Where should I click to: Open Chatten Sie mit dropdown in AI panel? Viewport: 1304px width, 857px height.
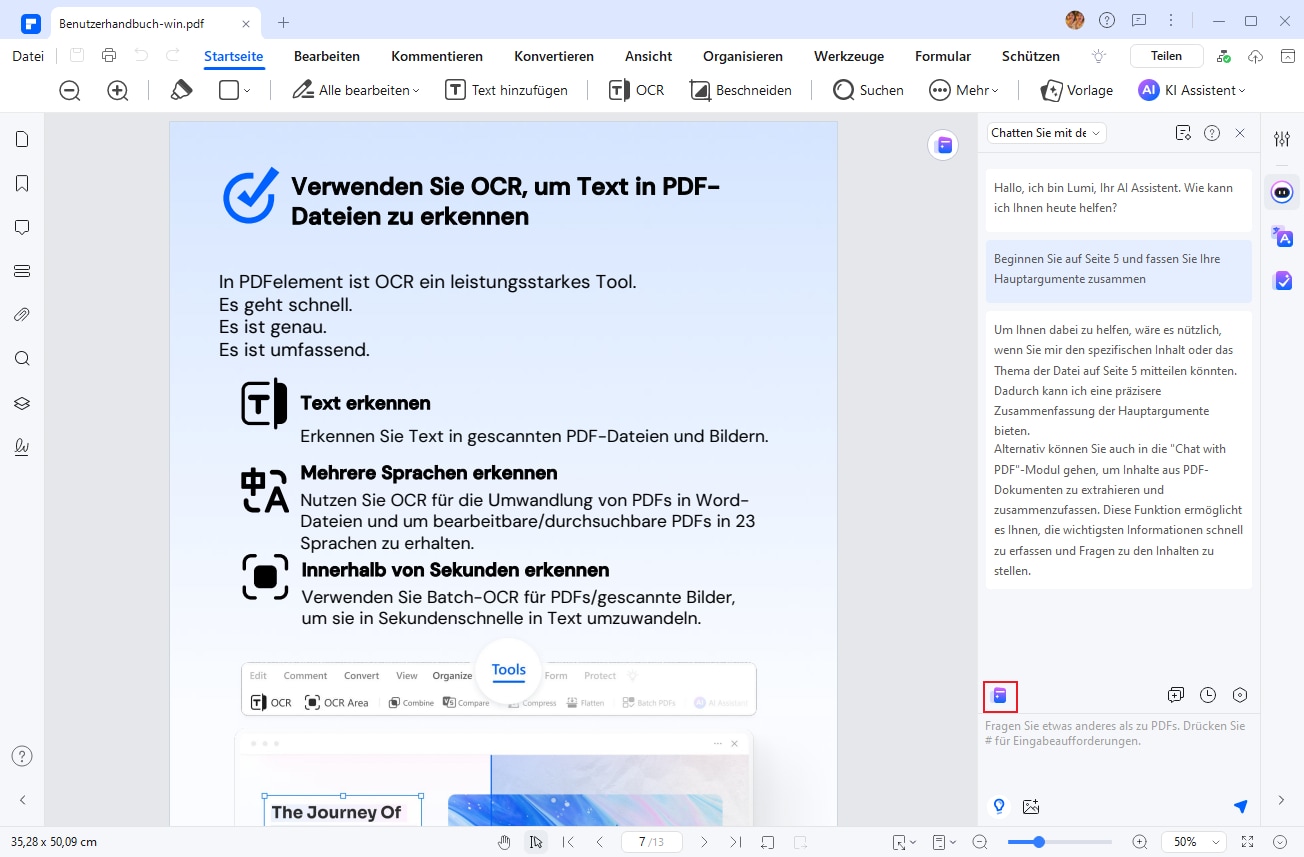click(1046, 133)
